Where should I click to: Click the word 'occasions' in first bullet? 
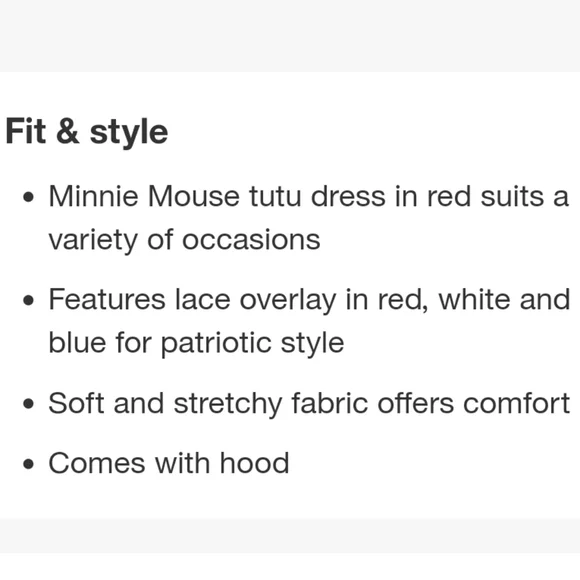coord(251,241)
